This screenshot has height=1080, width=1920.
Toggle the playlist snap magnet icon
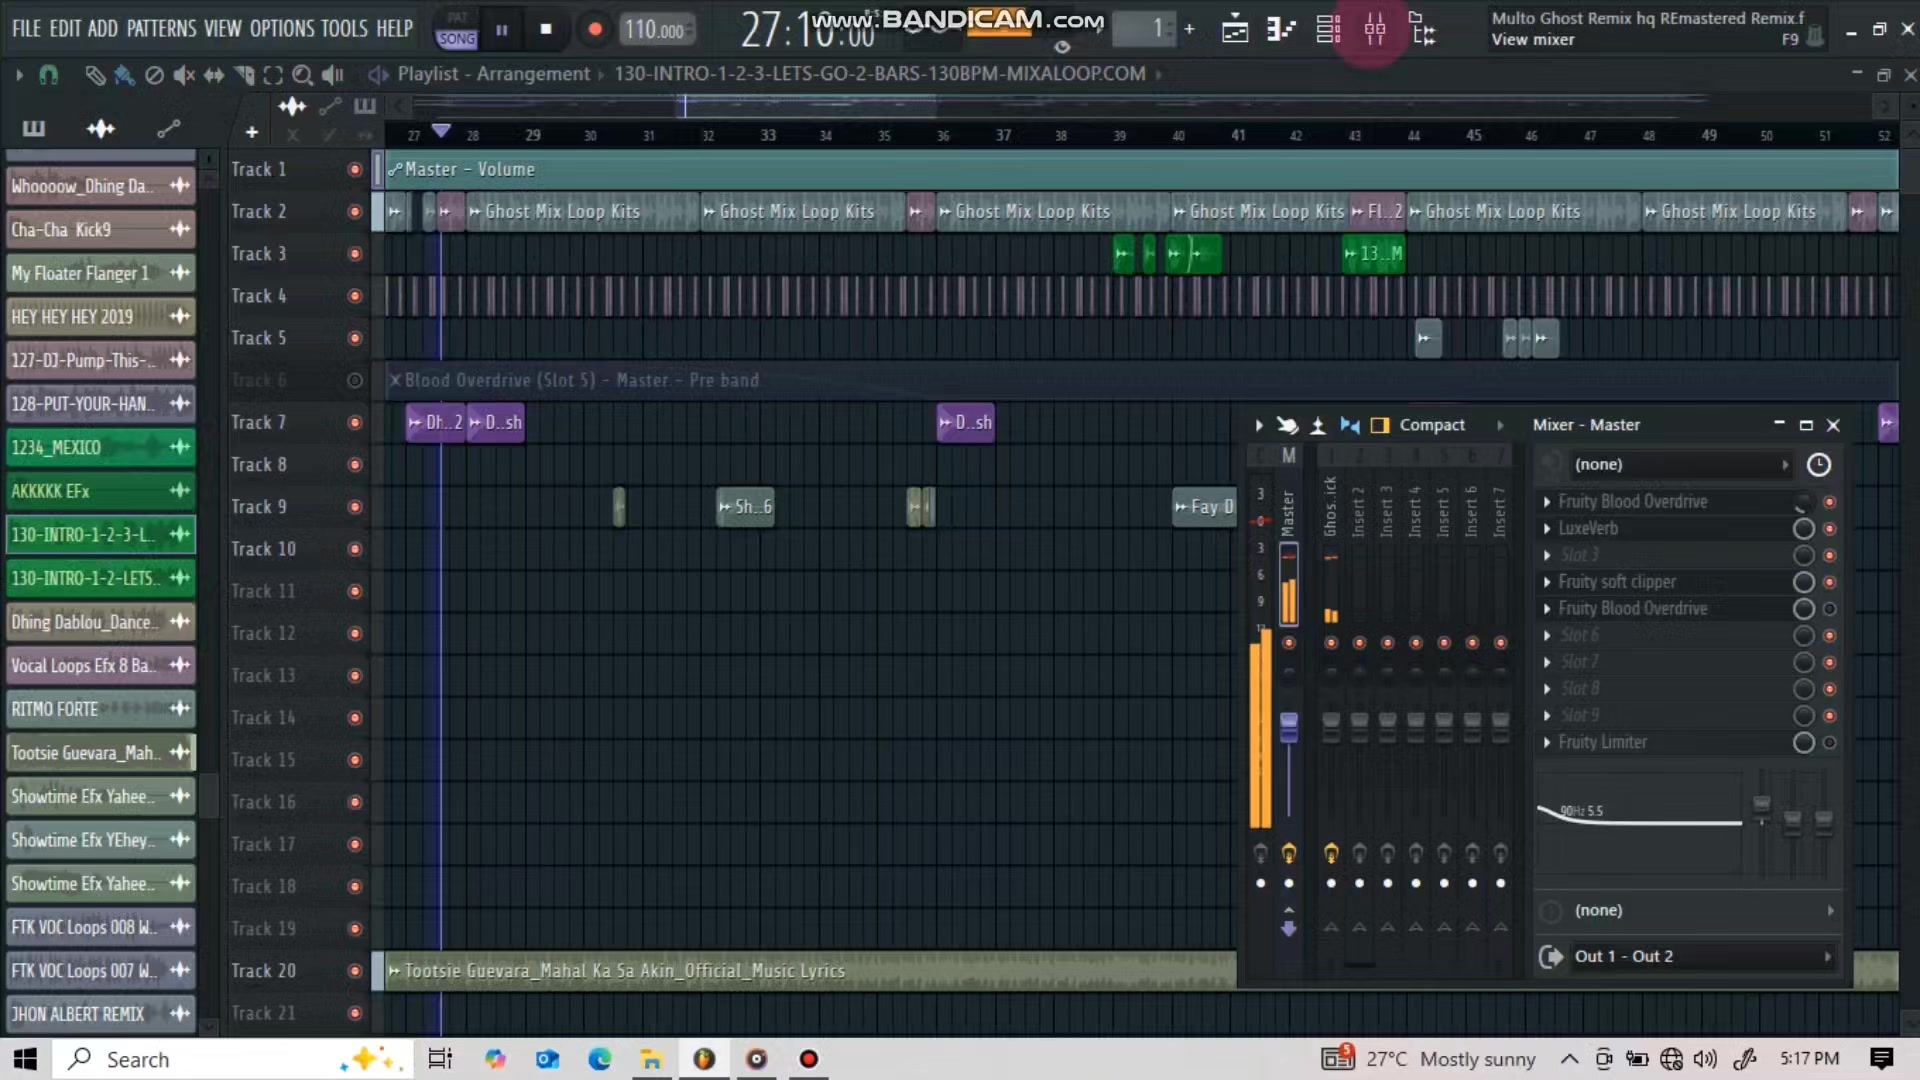pos(48,75)
